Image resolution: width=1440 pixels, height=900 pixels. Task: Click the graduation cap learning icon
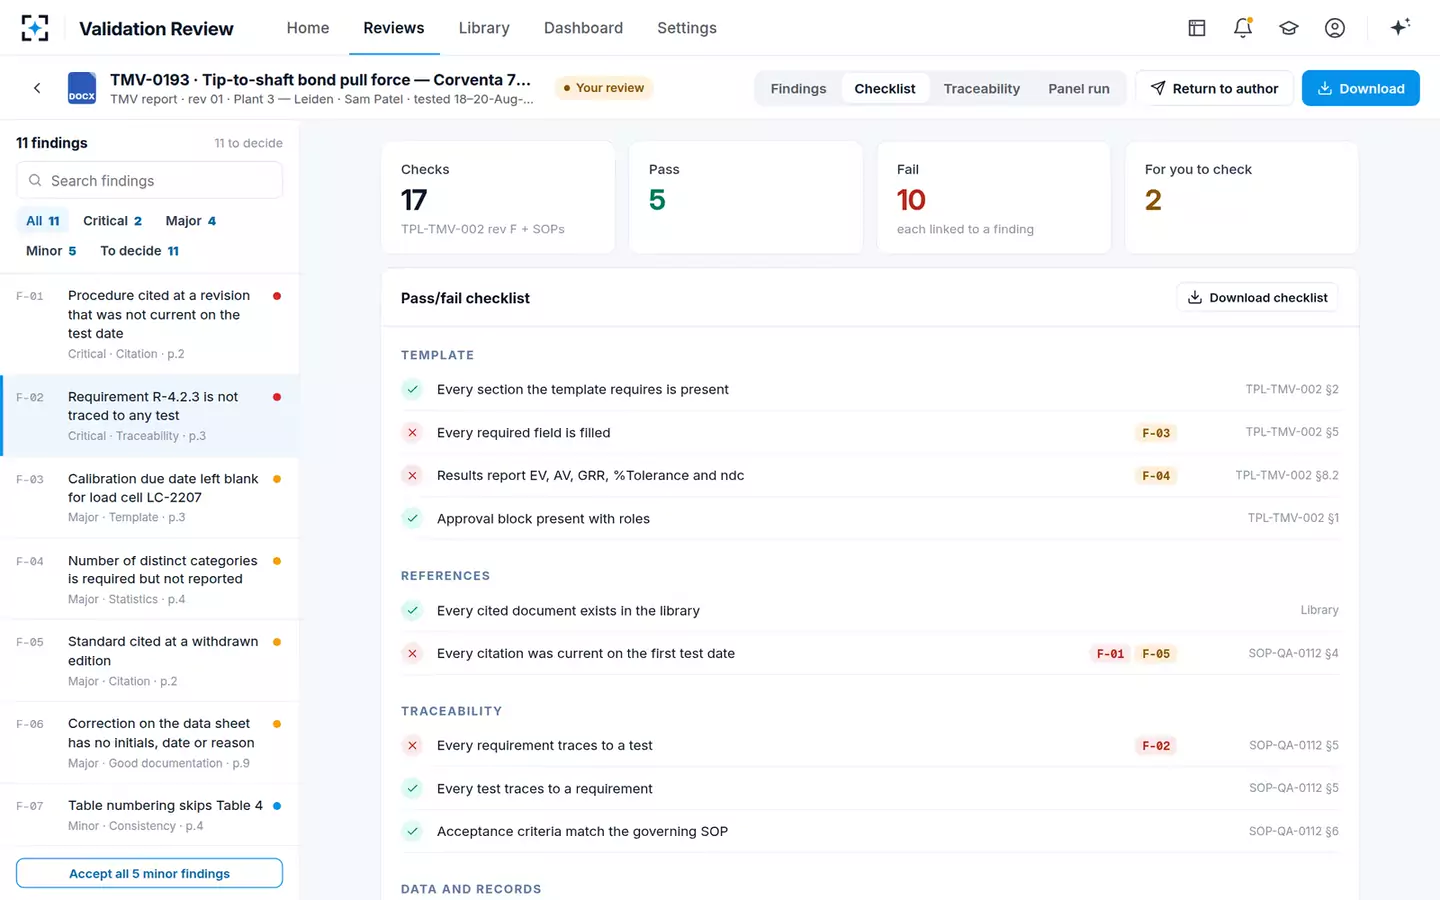[x=1289, y=28]
